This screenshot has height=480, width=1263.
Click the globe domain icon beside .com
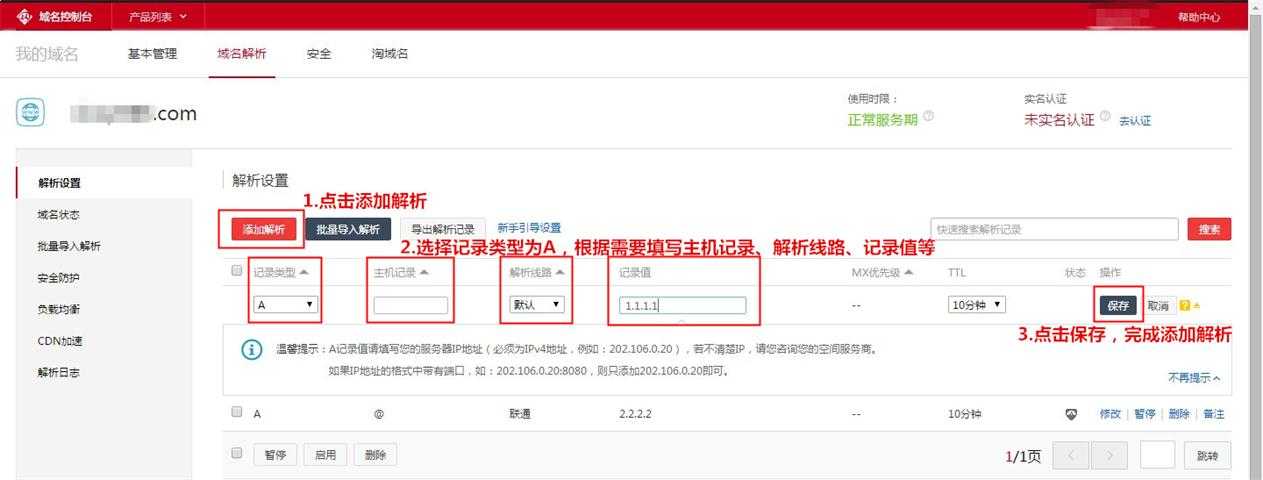30,113
